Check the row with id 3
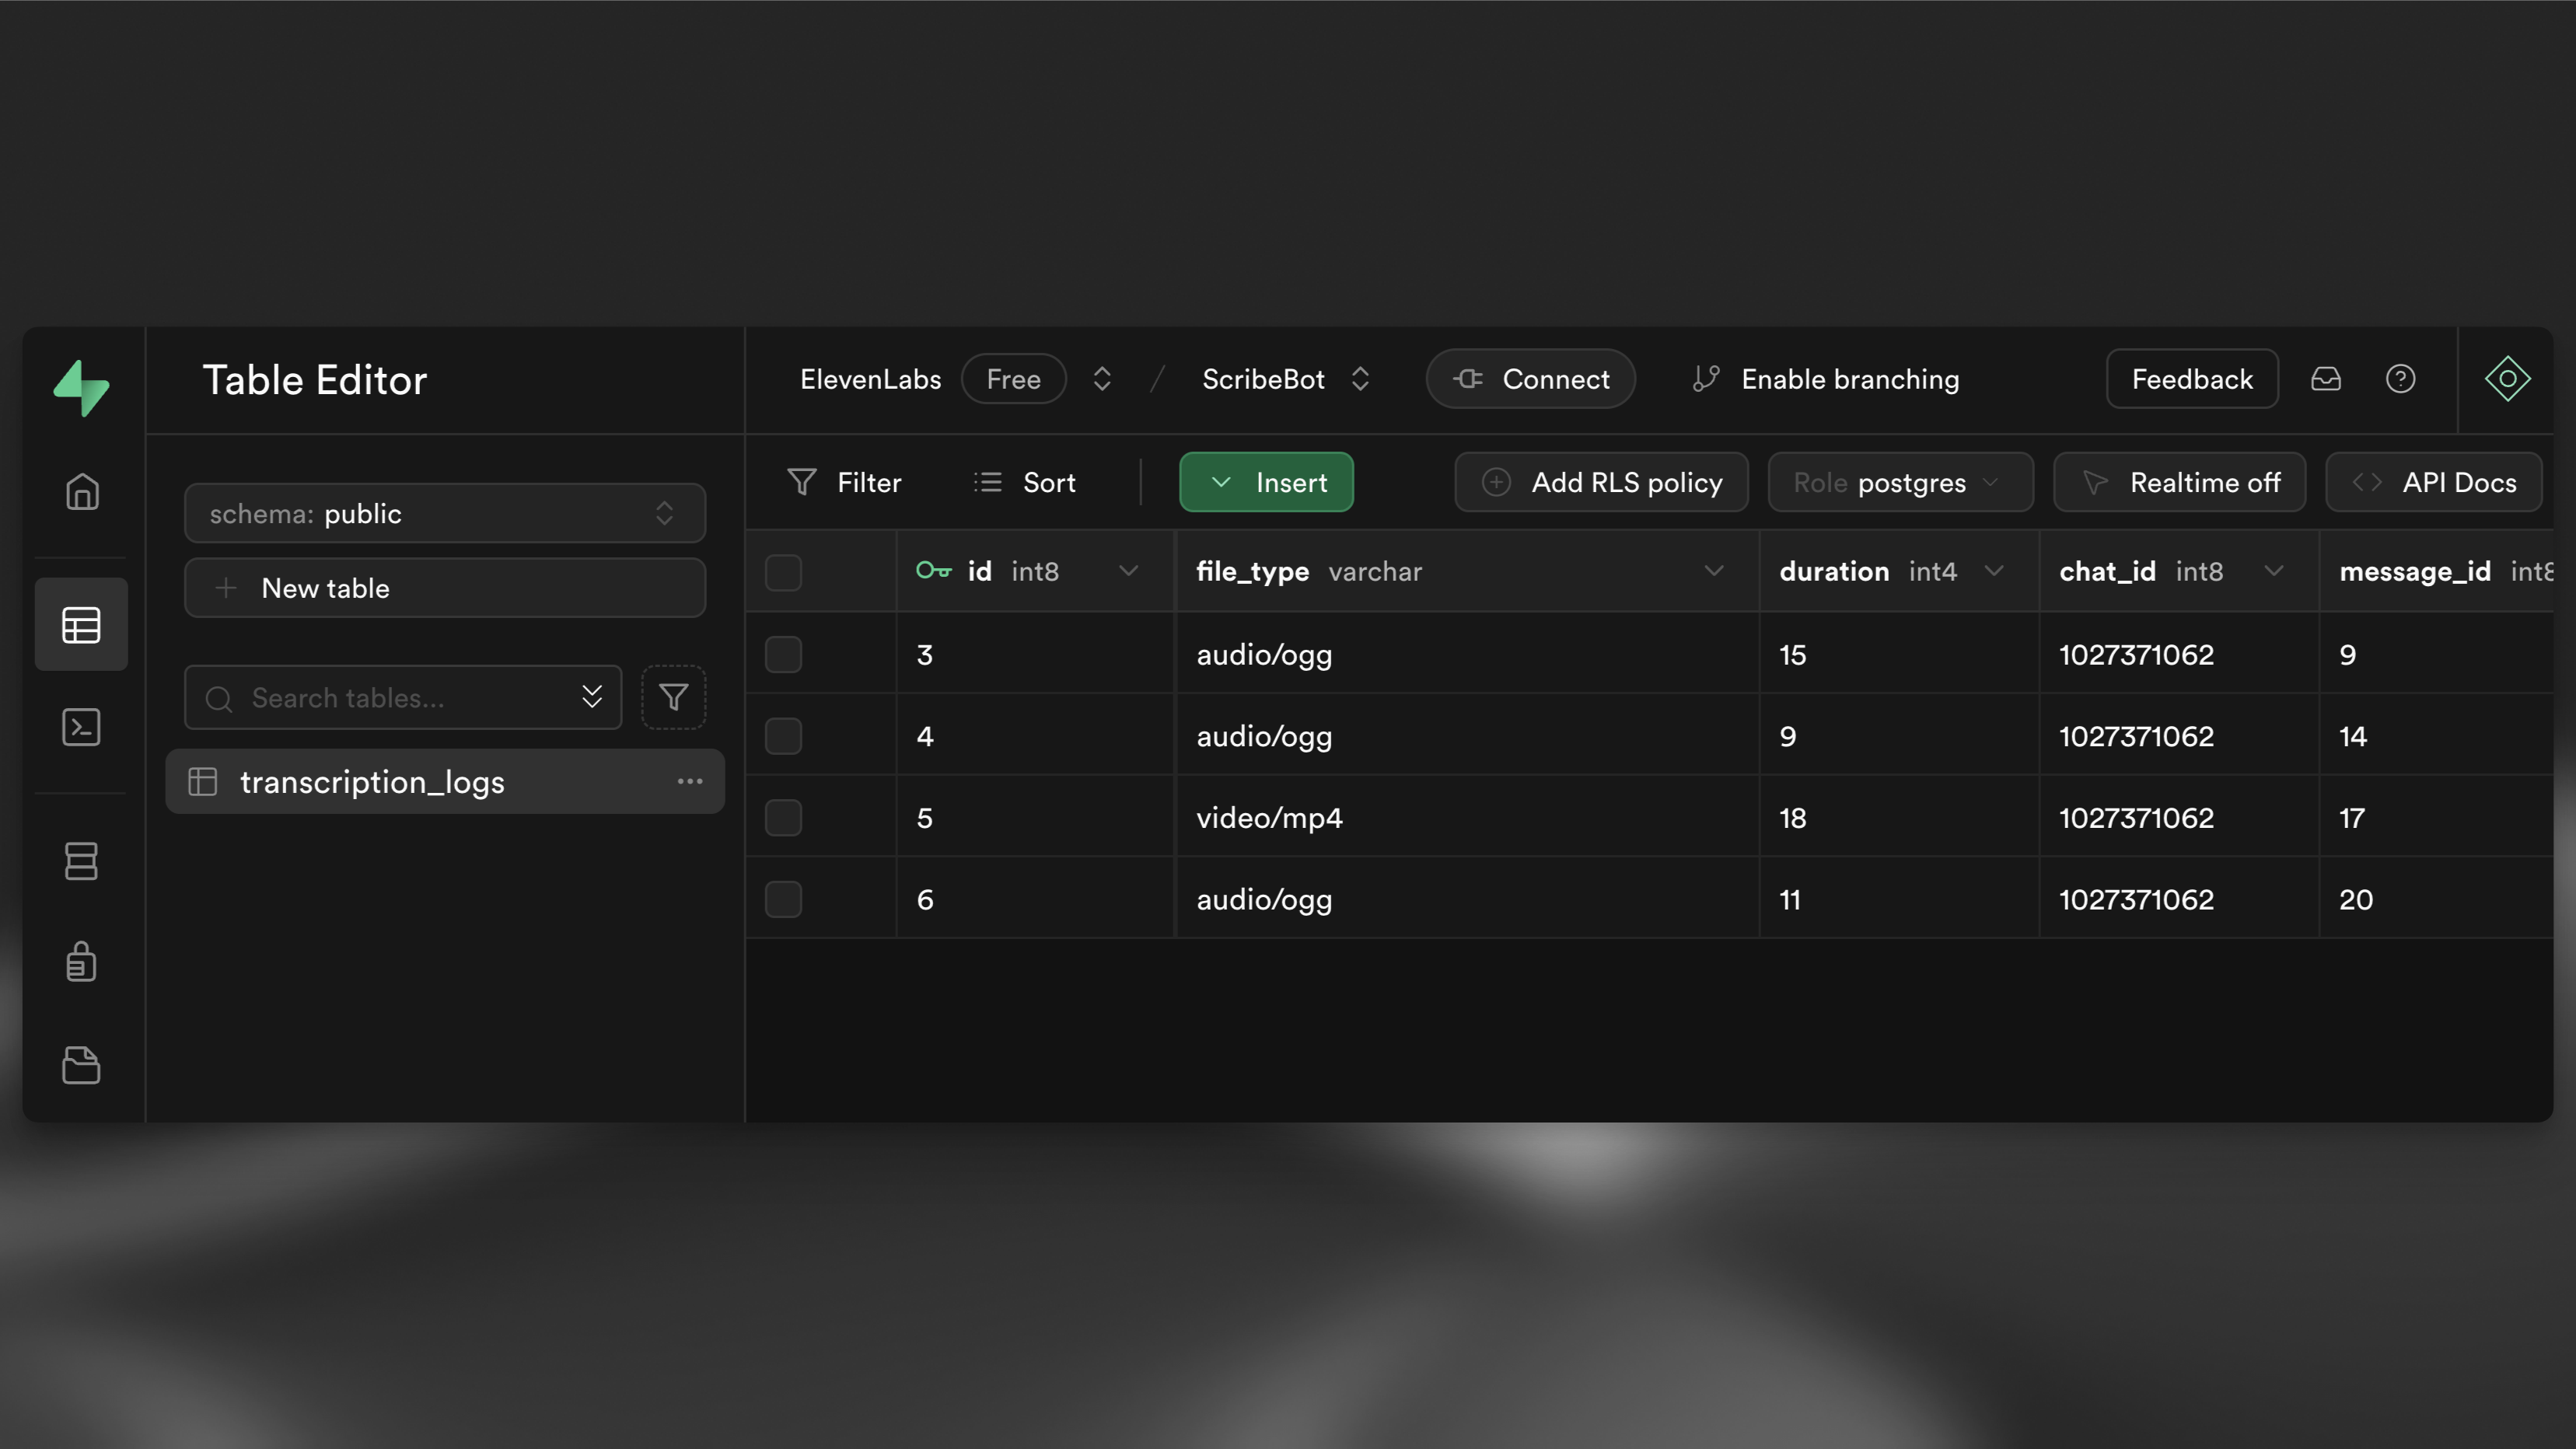This screenshot has width=2576, height=1449. [783, 654]
